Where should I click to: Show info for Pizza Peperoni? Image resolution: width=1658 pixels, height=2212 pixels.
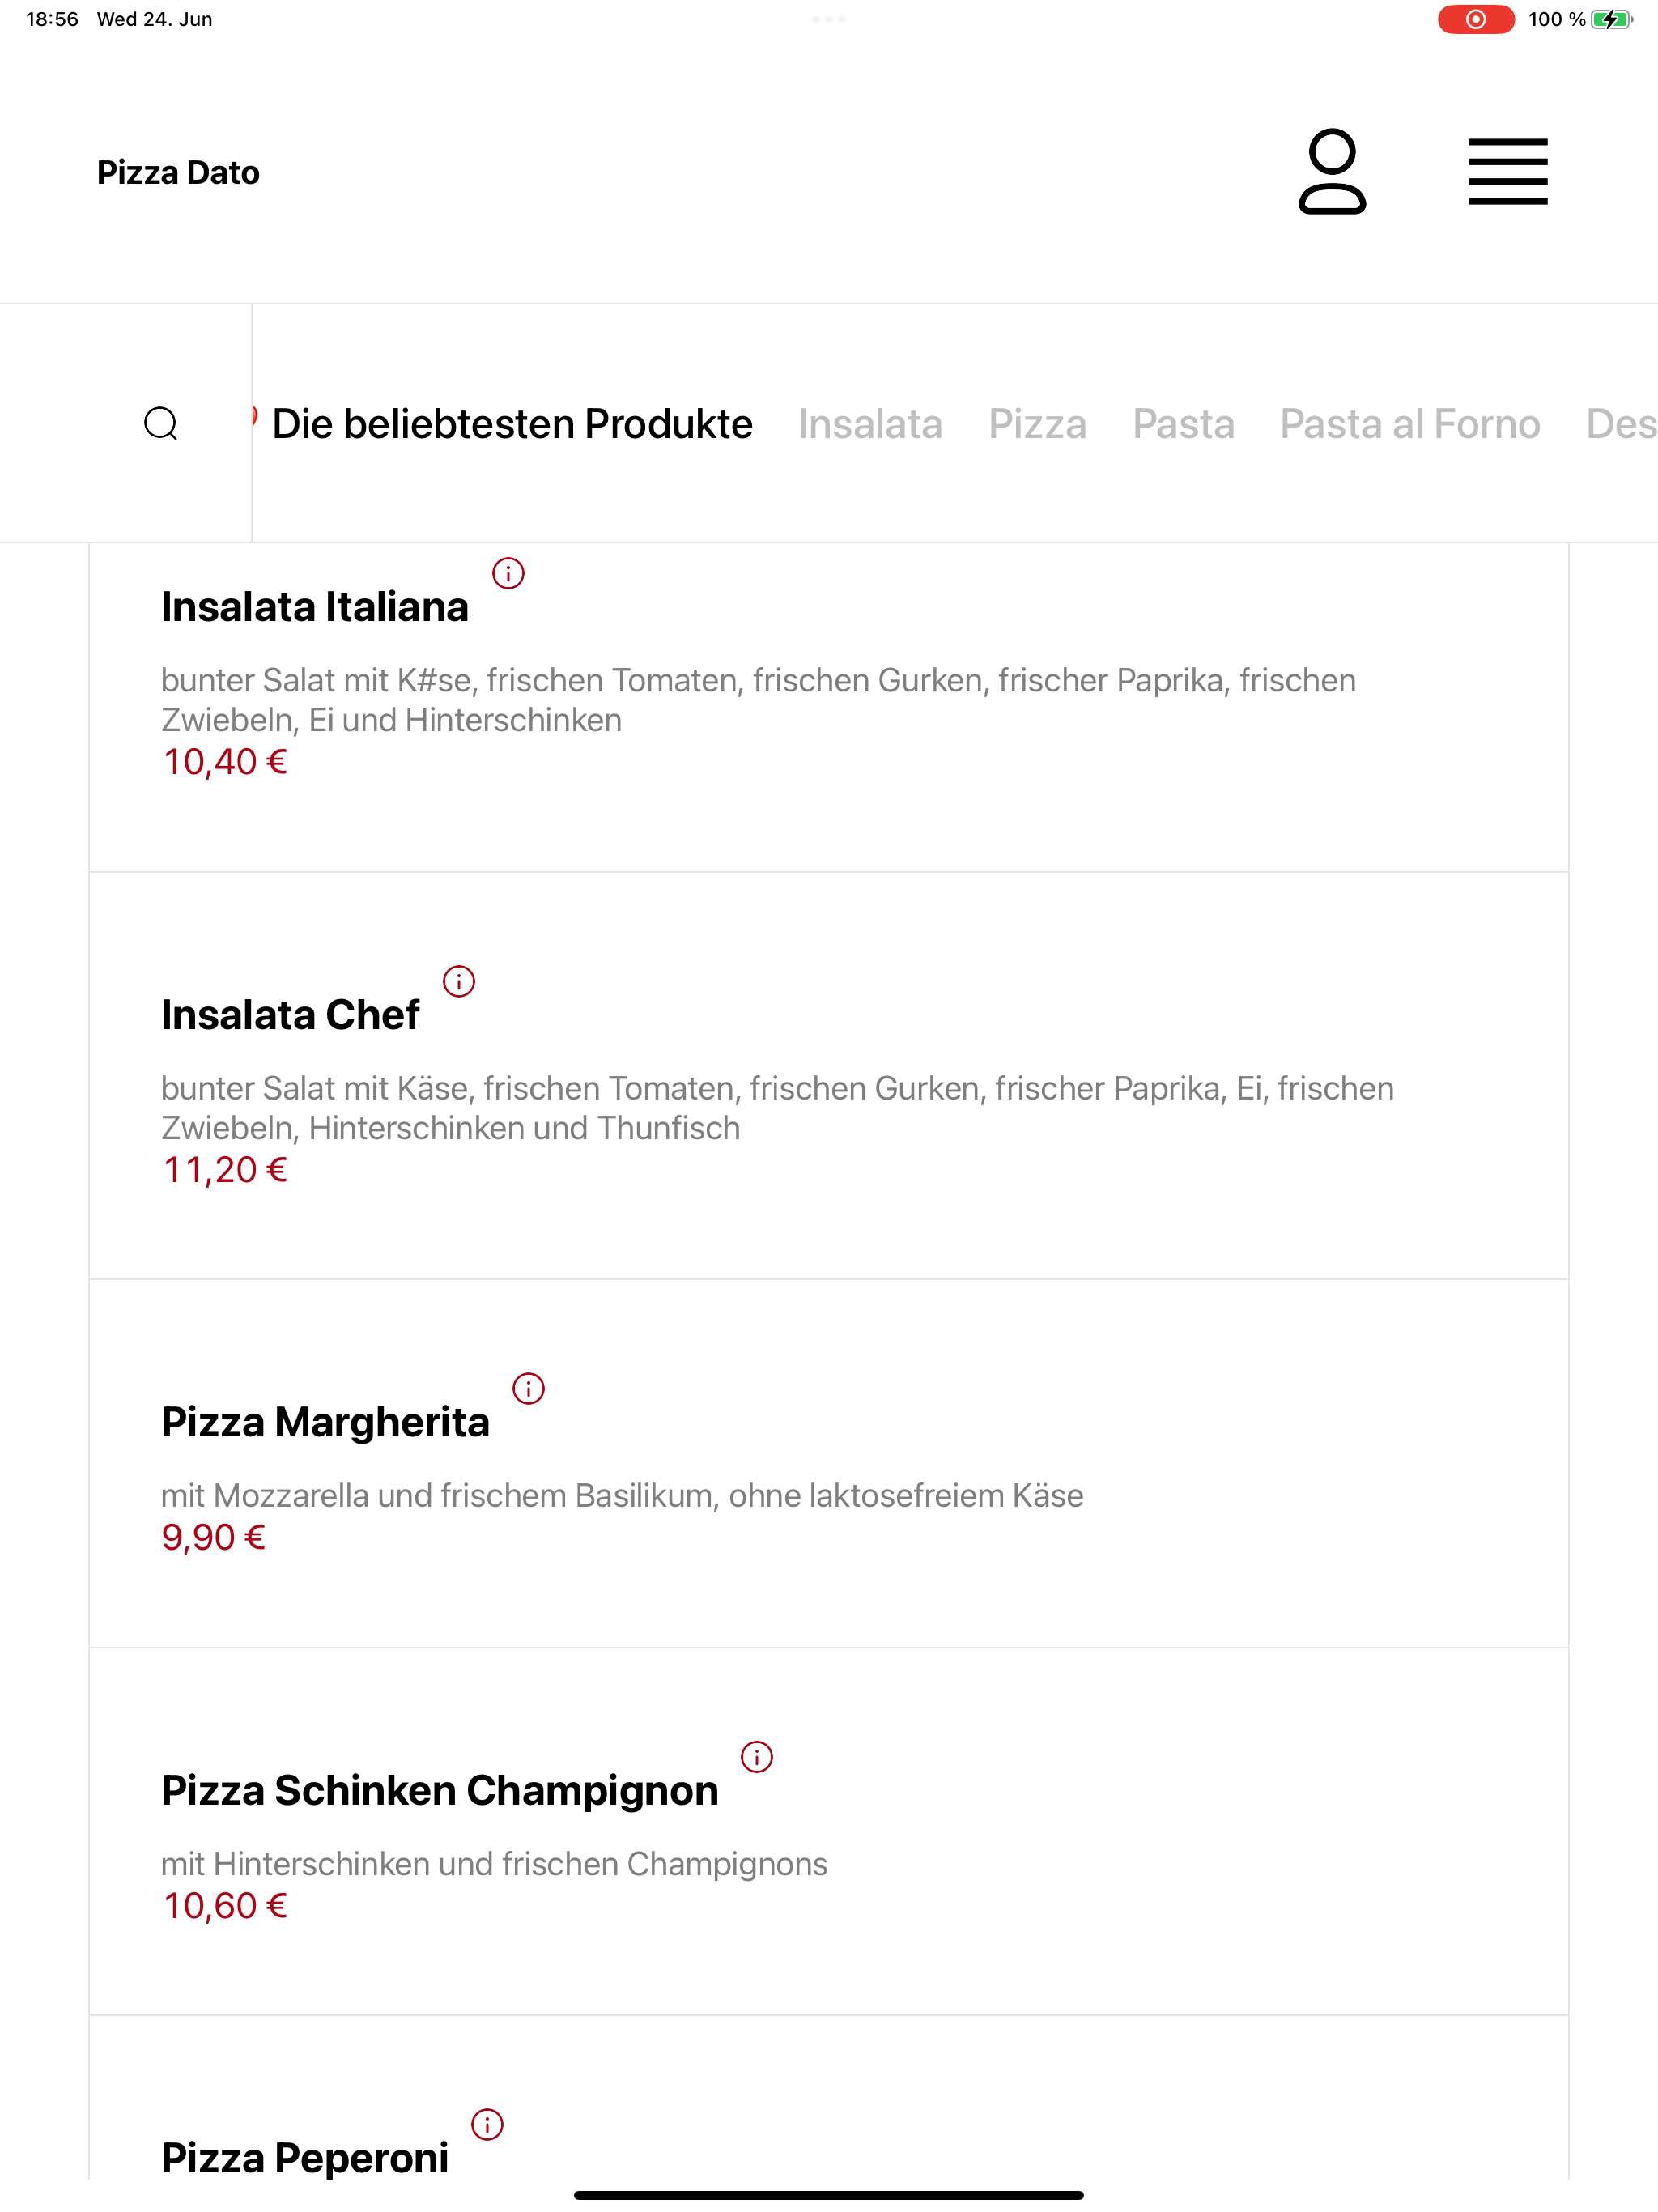click(x=487, y=2124)
